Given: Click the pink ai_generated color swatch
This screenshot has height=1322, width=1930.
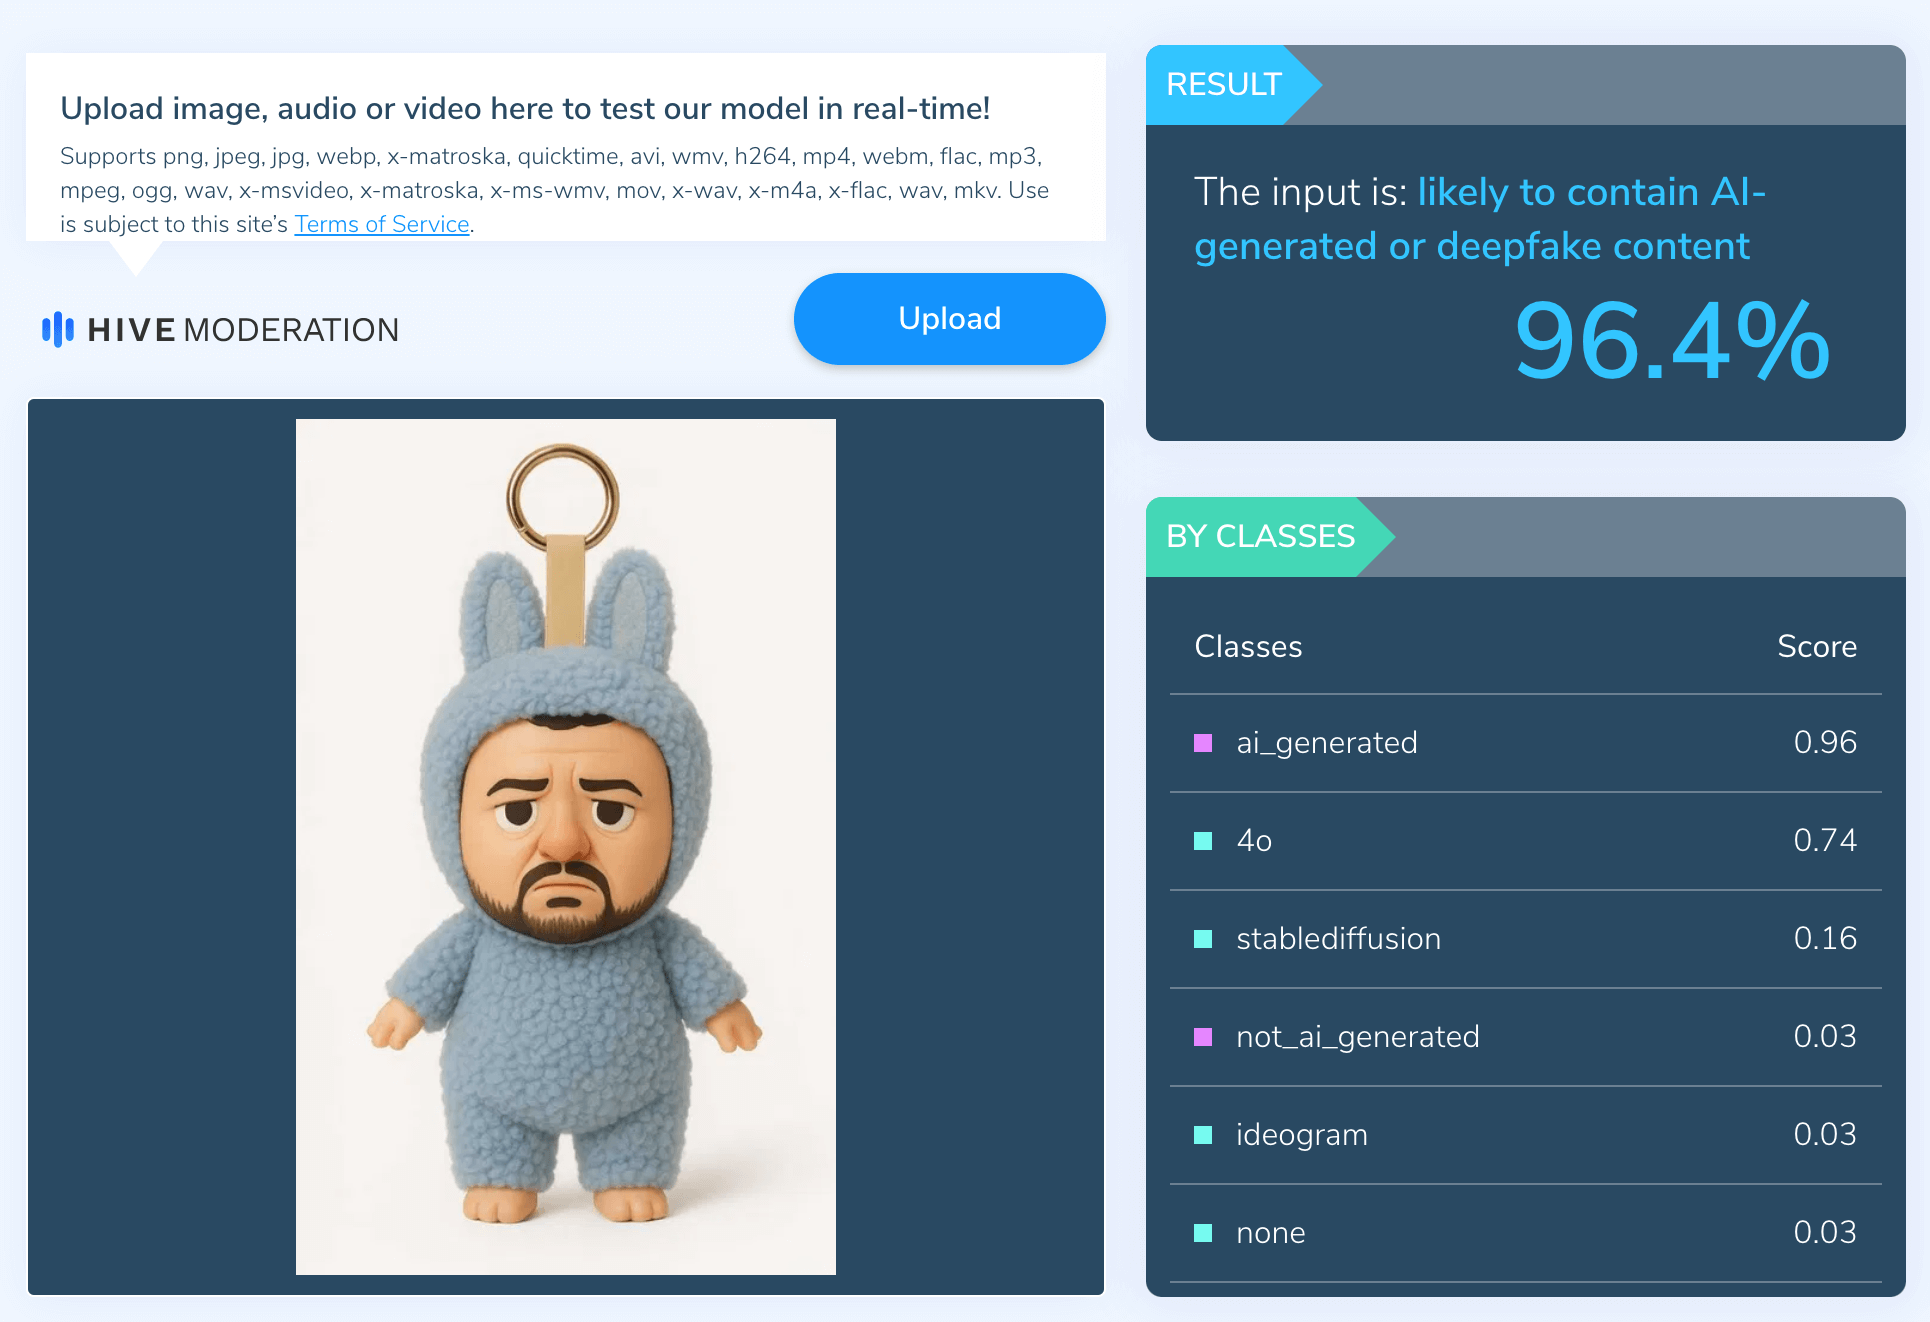Looking at the screenshot, I should [1203, 743].
